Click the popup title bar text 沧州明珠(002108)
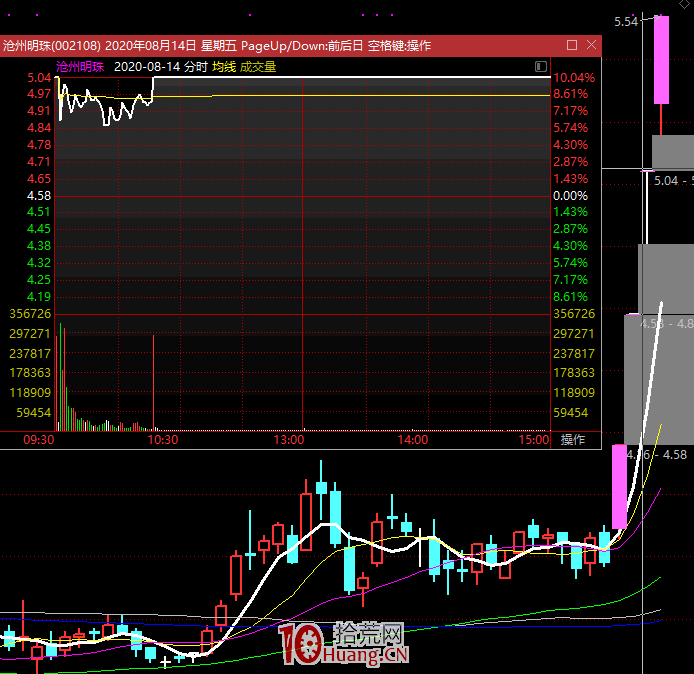Viewport: 694px width, 674px height. [52, 46]
